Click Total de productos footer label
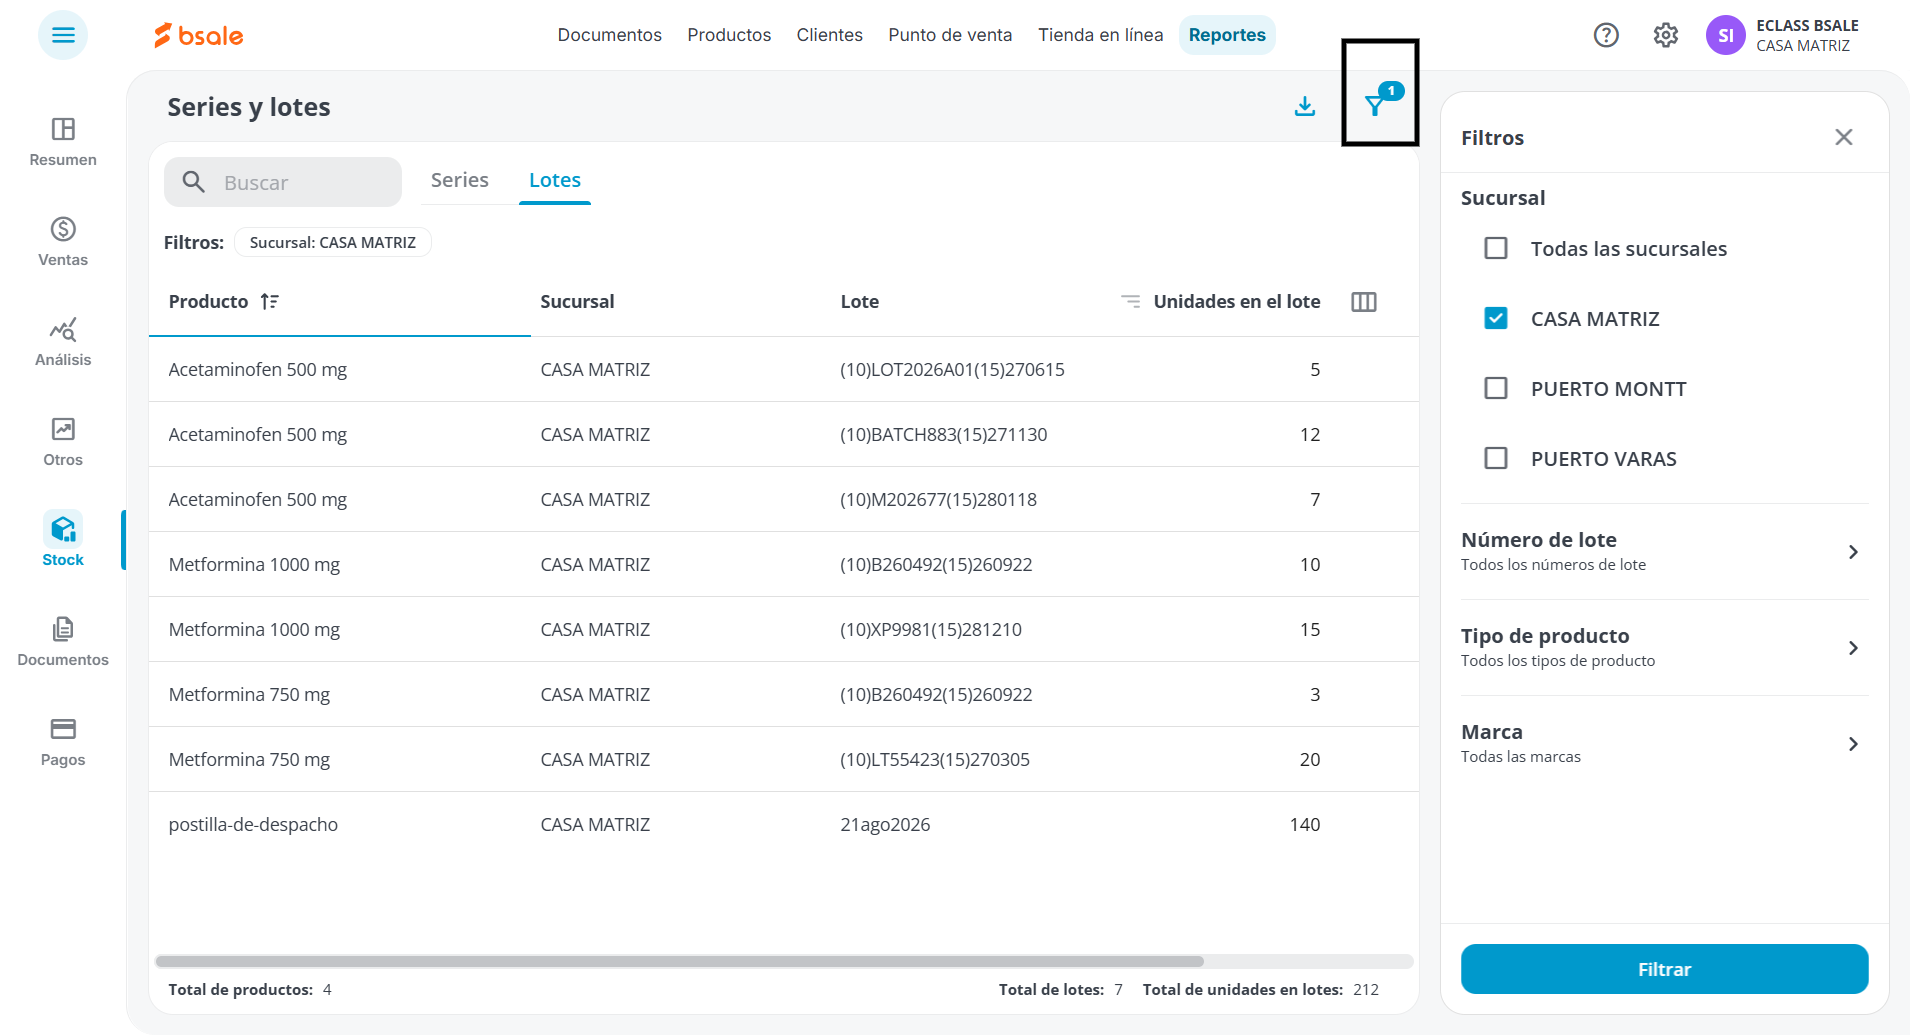1910x1035 pixels. [x=240, y=989]
